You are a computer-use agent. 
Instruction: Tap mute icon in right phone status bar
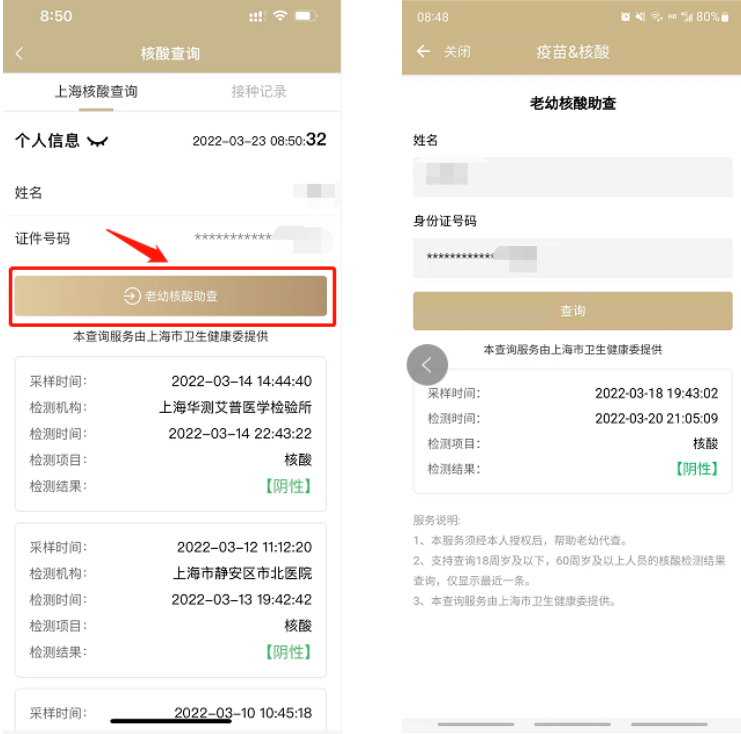640,17
